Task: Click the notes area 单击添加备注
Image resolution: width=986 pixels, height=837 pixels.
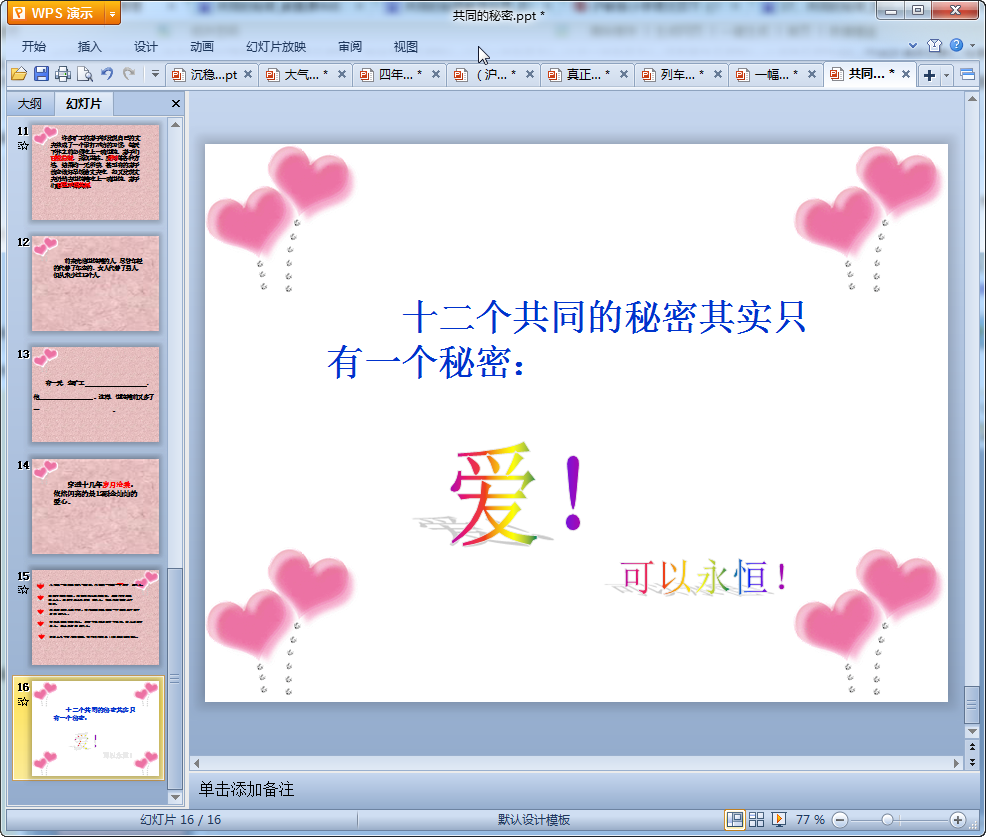Action: (x=246, y=789)
